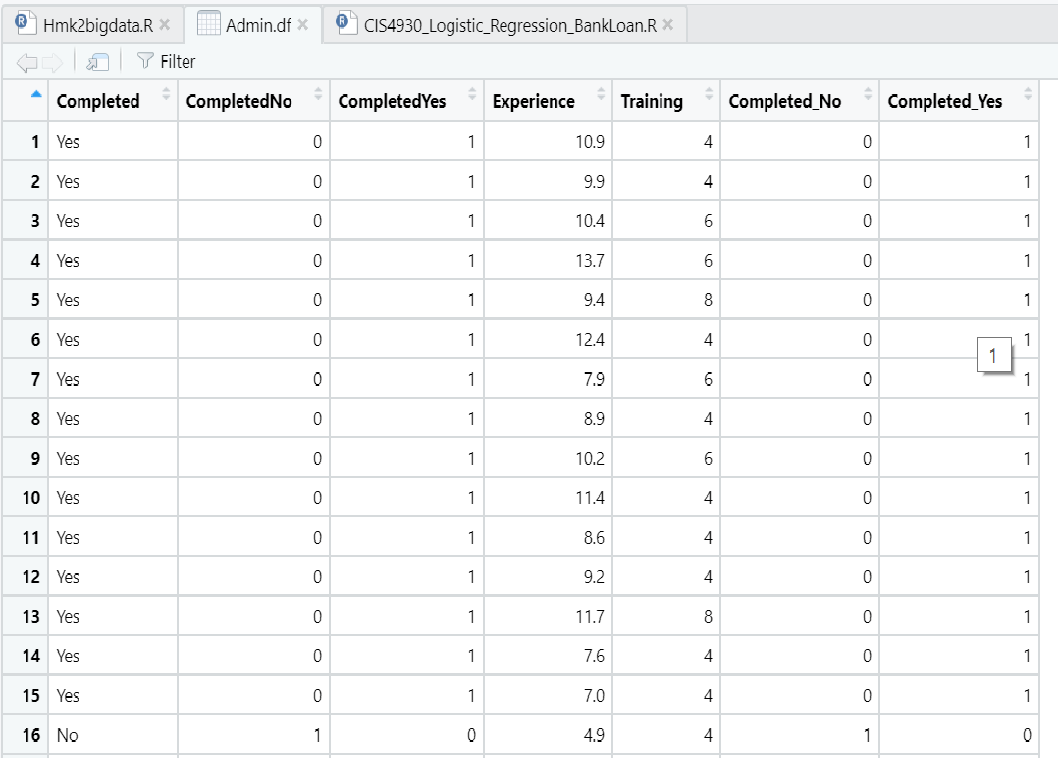Select the Experience value 8.6
Screen dimensions: 1058x758
pyautogui.click(x=594, y=537)
